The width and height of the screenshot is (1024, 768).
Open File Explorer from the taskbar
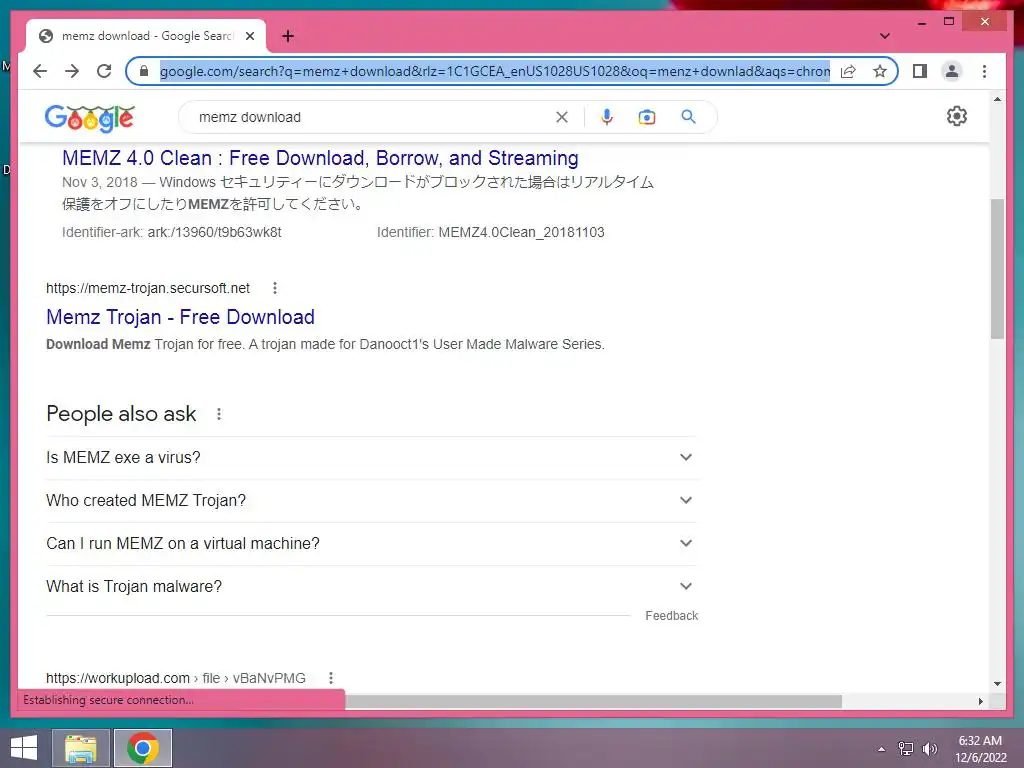click(80, 748)
